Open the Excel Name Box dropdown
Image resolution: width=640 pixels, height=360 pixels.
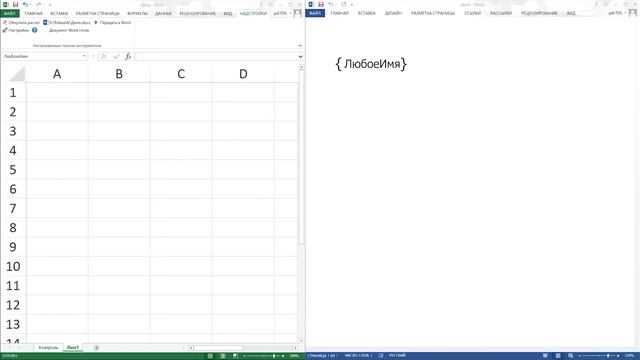(84, 56)
